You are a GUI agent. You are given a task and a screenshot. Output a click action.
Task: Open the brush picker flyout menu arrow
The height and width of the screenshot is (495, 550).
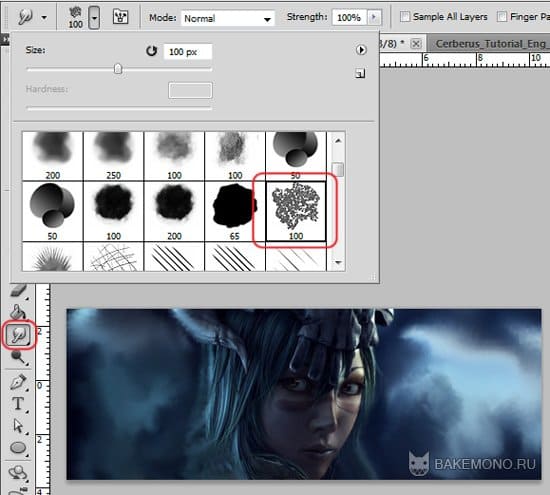point(361,50)
